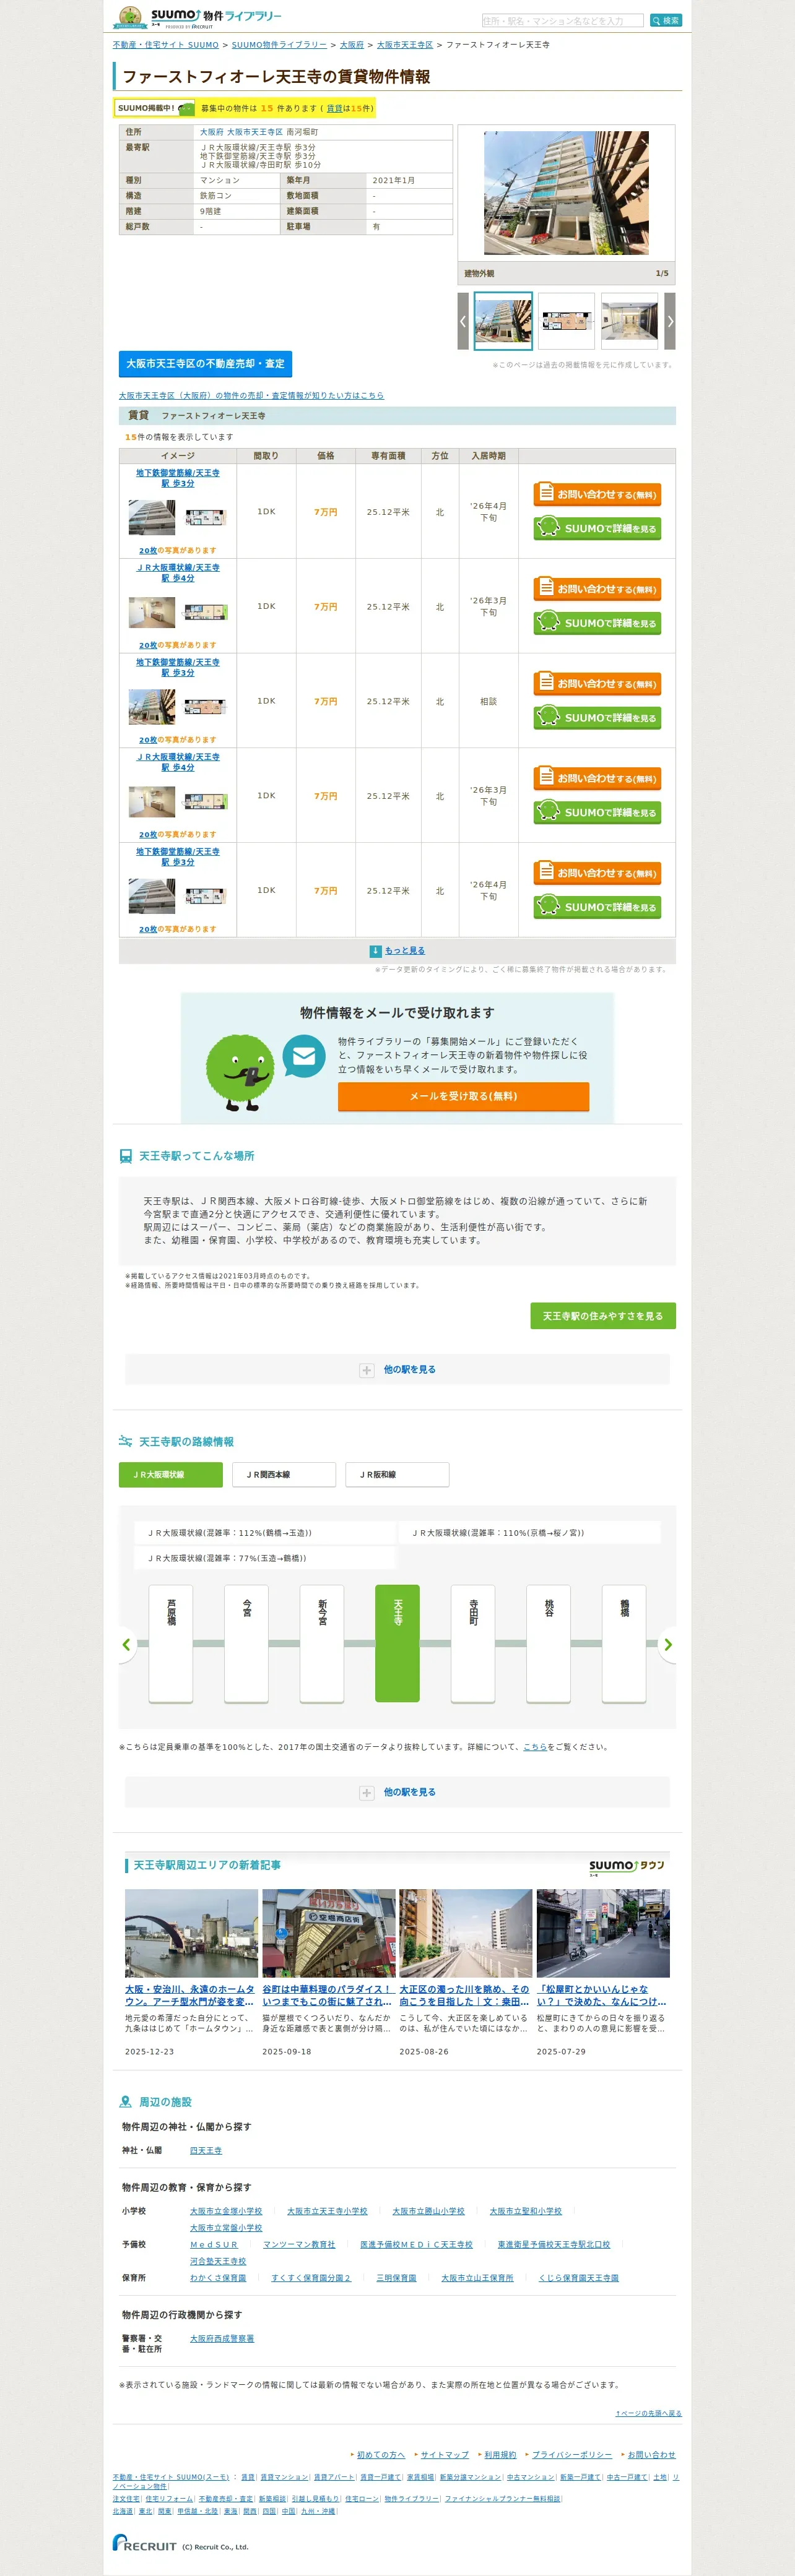
Task: Show previous photo with left gallery arrow
Action: pos(463,321)
